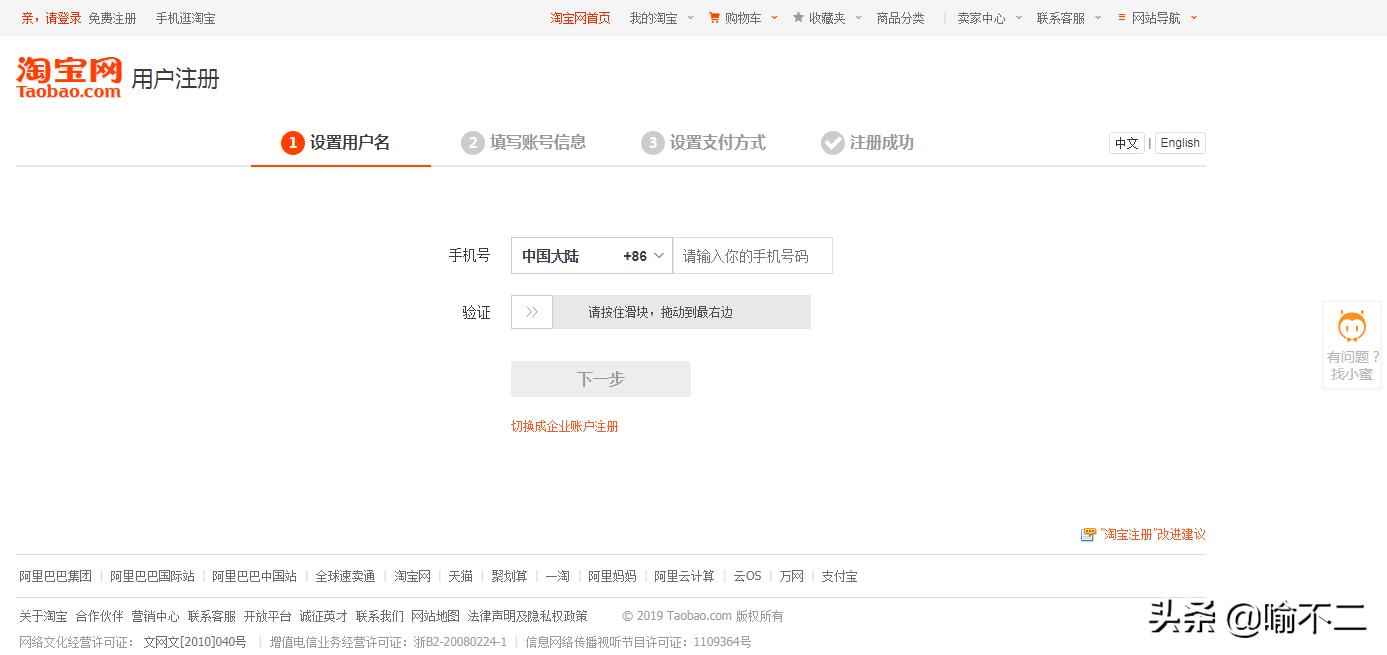Switch the page language to English
This screenshot has width=1387, height=655.
tap(1179, 143)
